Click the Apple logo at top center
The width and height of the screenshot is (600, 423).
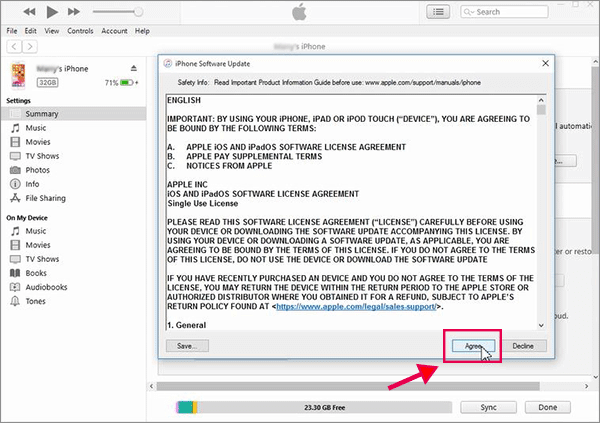299,12
